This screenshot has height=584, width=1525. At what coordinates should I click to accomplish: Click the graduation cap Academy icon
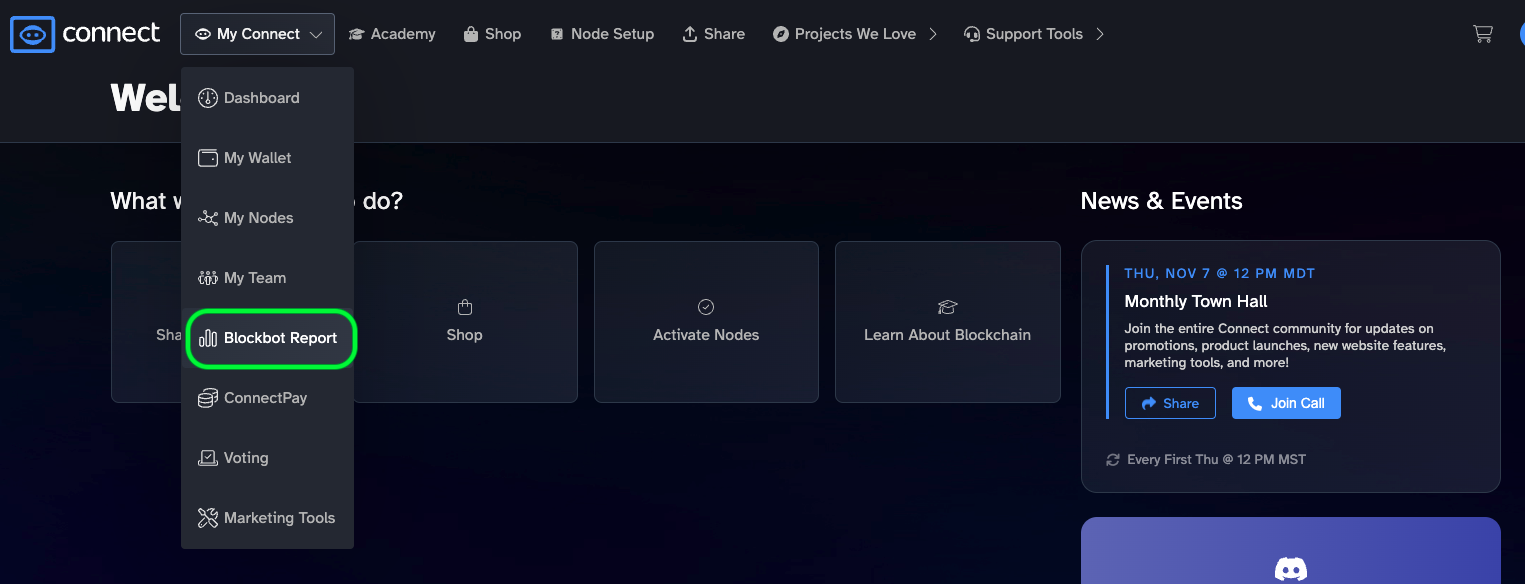click(355, 34)
